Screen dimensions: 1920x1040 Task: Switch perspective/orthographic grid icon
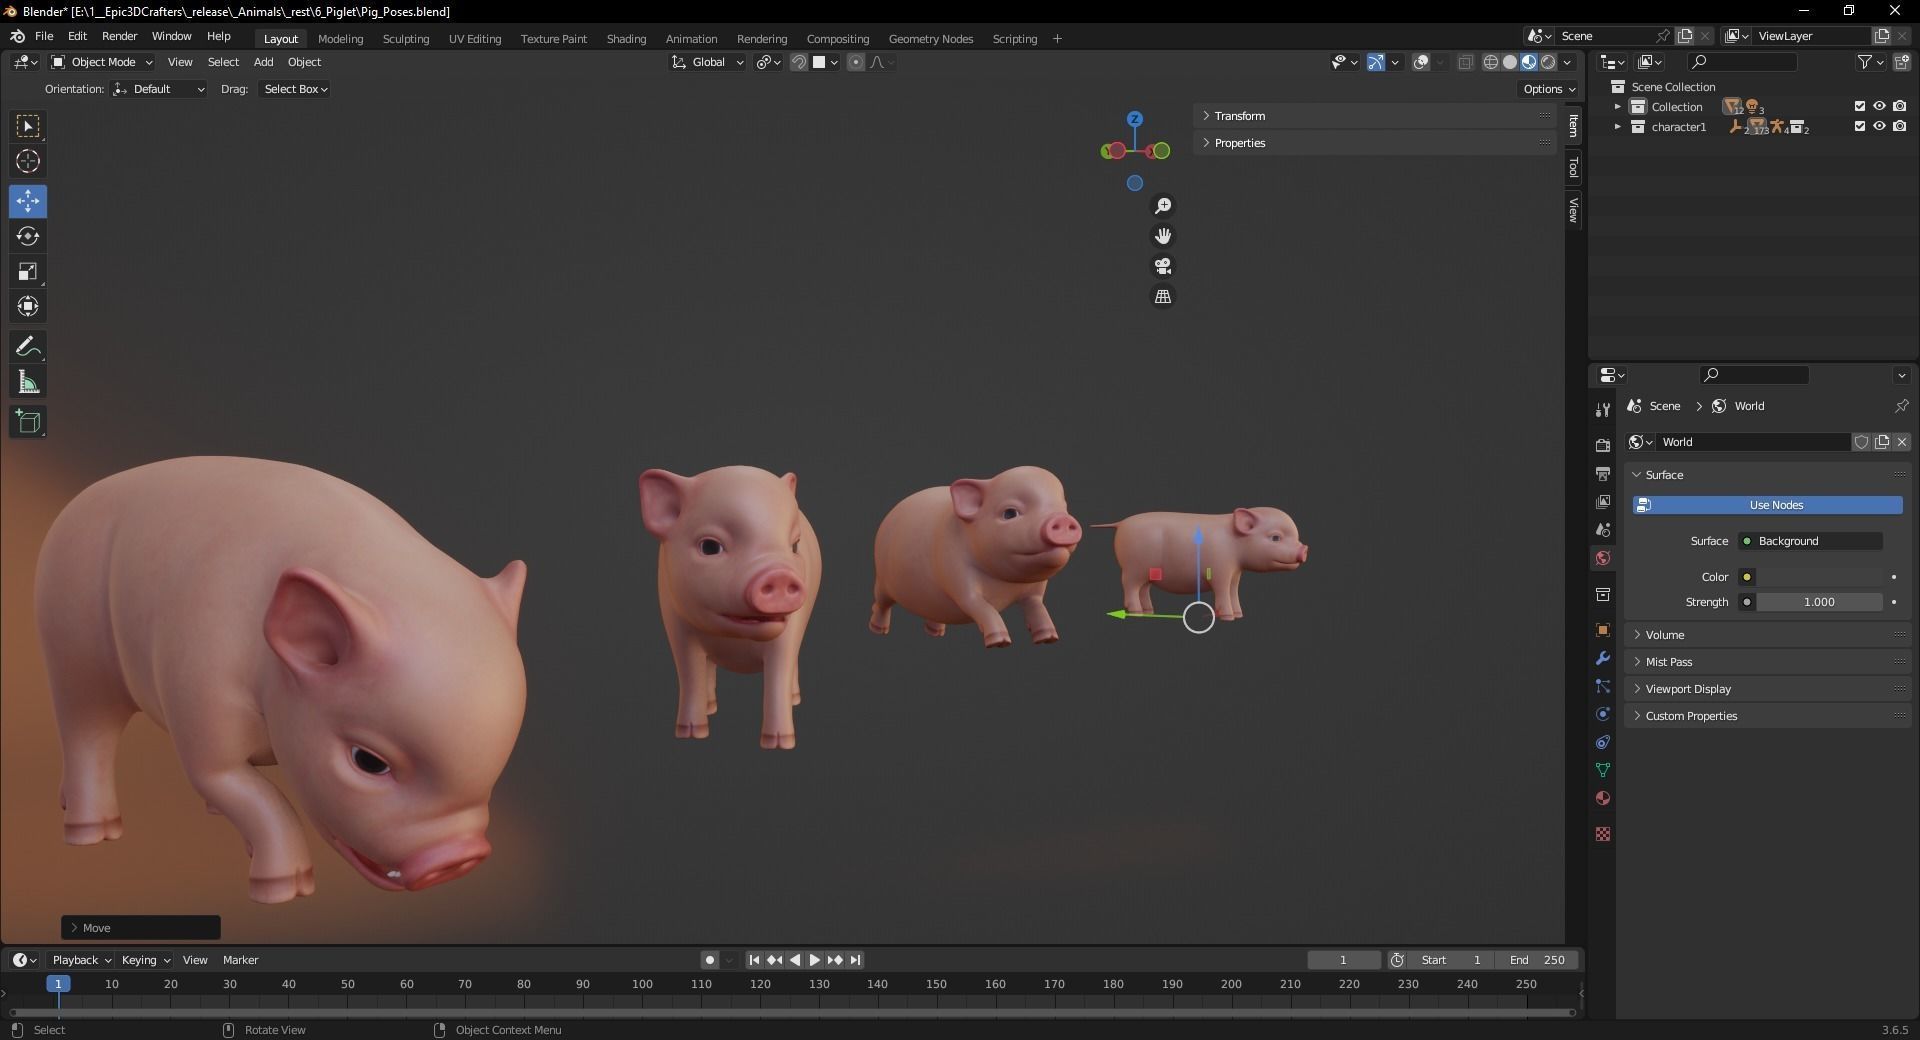tap(1163, 297)
